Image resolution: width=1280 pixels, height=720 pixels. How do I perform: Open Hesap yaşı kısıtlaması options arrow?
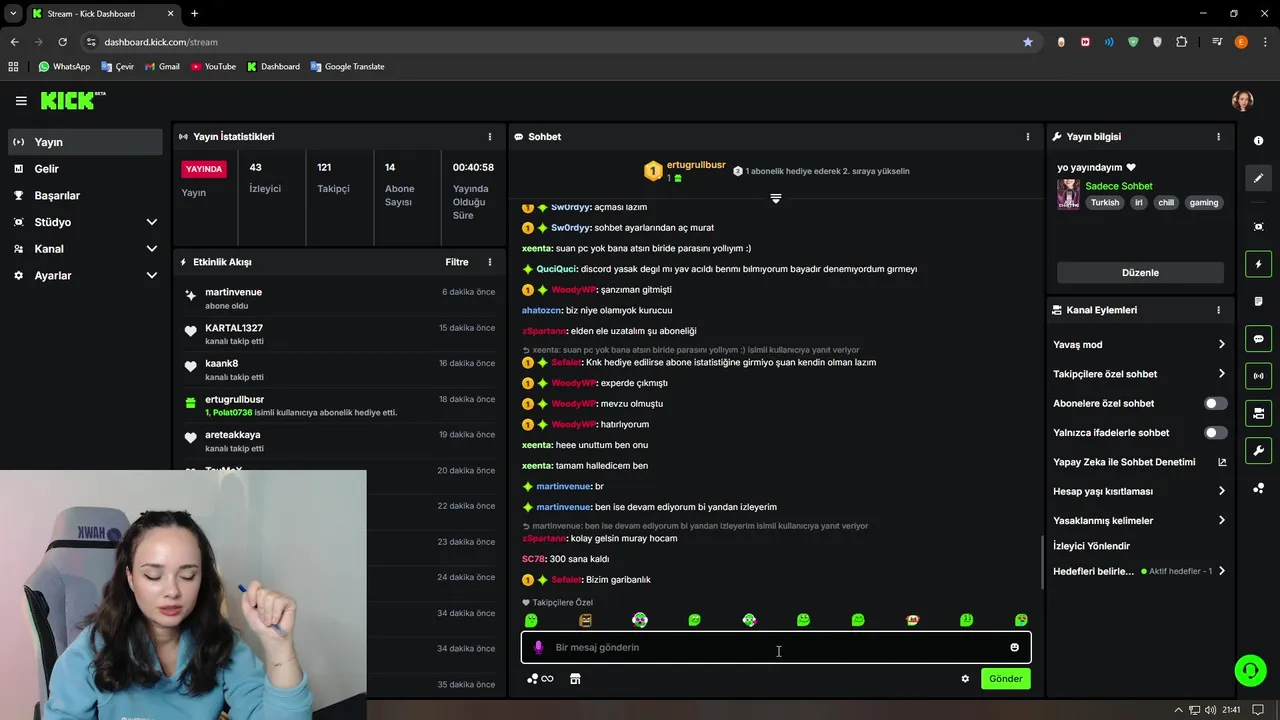(x=1221, y=491)
